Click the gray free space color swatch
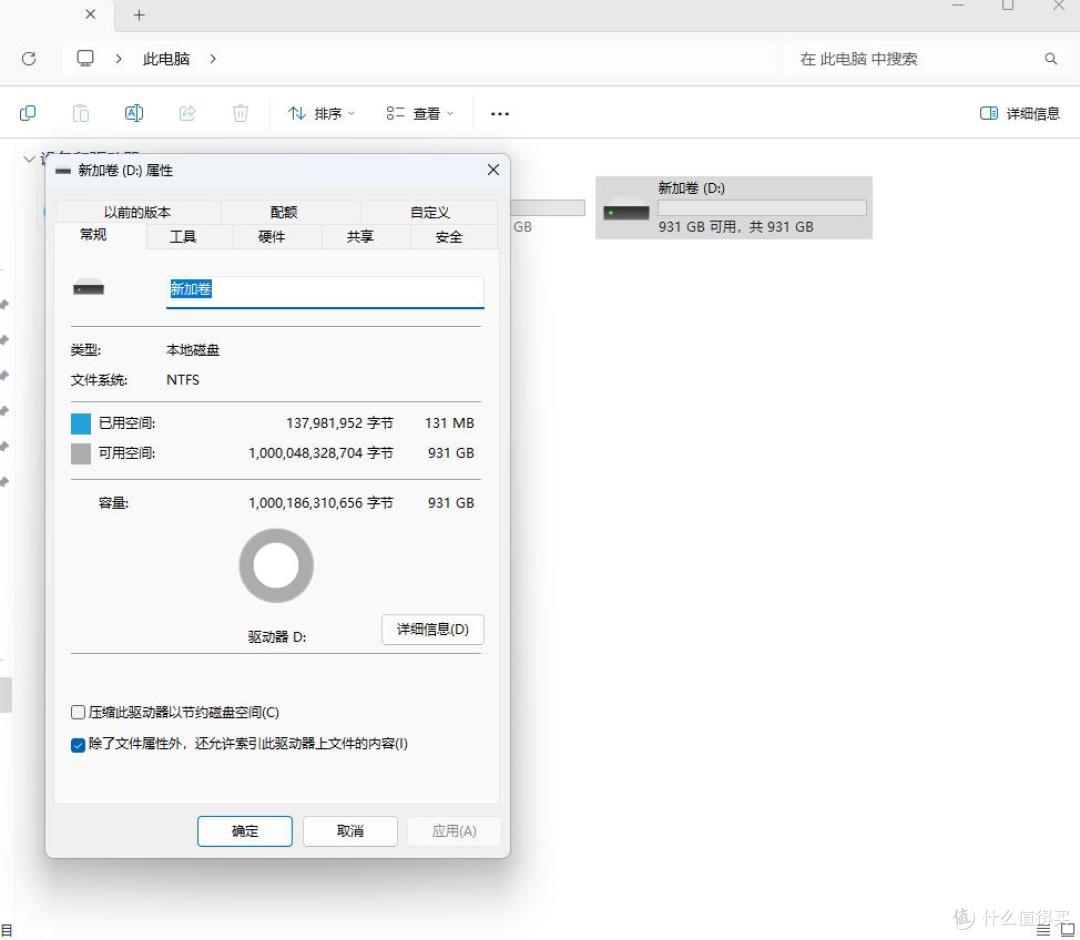1080x940 pixels. pos(81,453)
